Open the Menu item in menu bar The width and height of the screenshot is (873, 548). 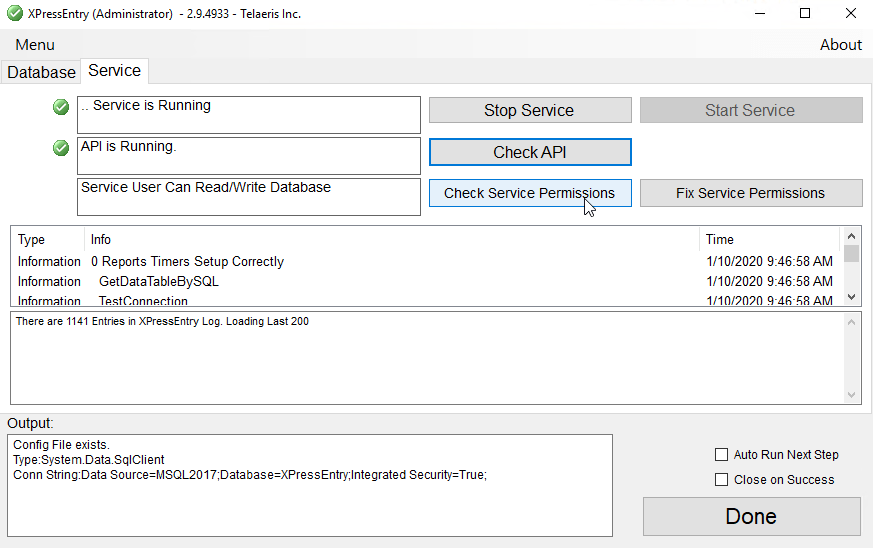pyautogui.click(x=35, y=45)
